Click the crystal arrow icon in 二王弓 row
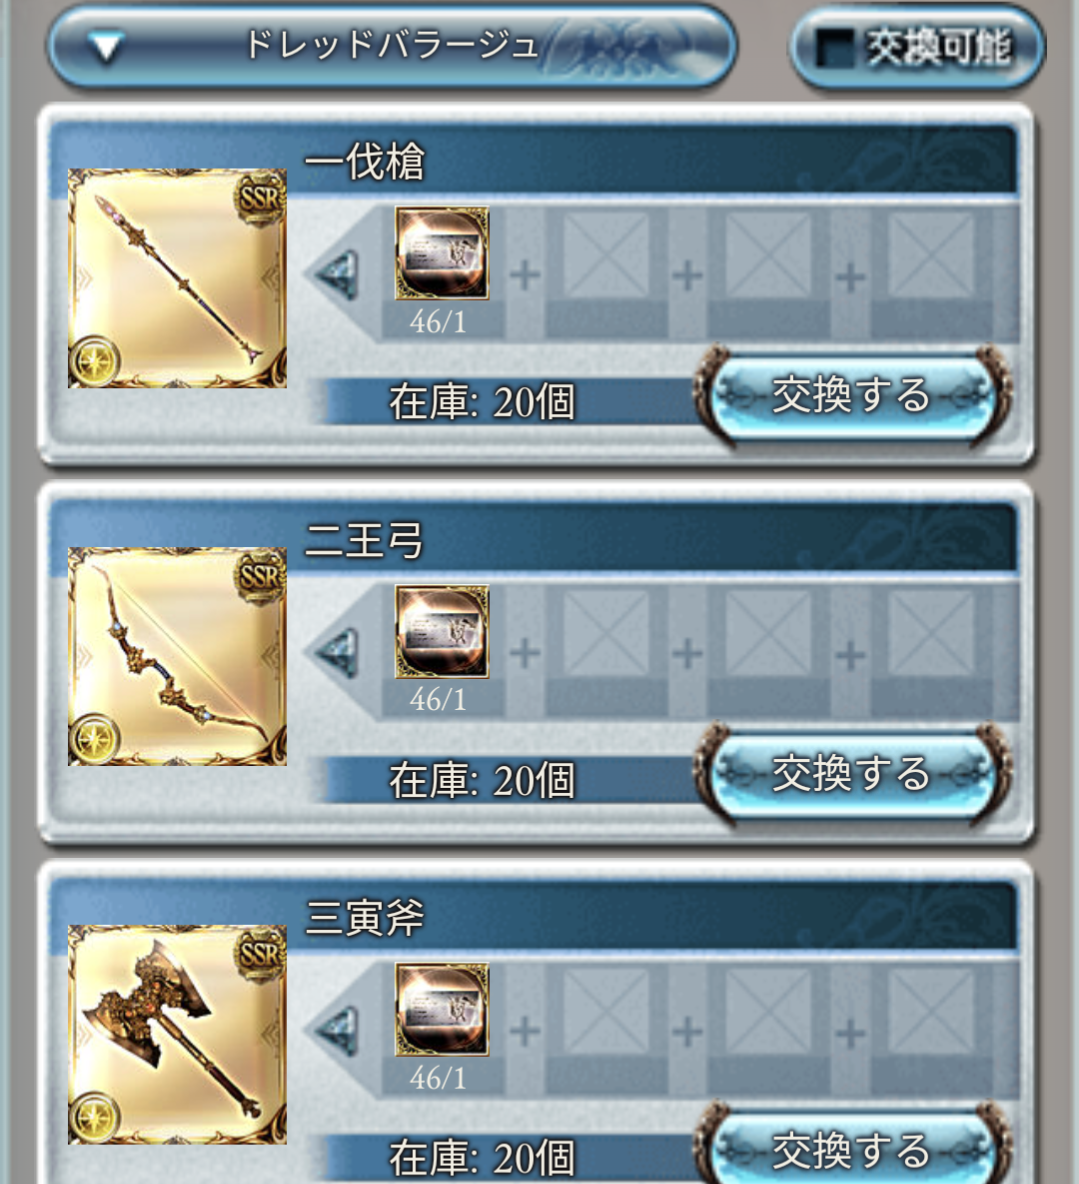The height and width of the screenshot is (1184, 1079). click(x=336, y=652)
